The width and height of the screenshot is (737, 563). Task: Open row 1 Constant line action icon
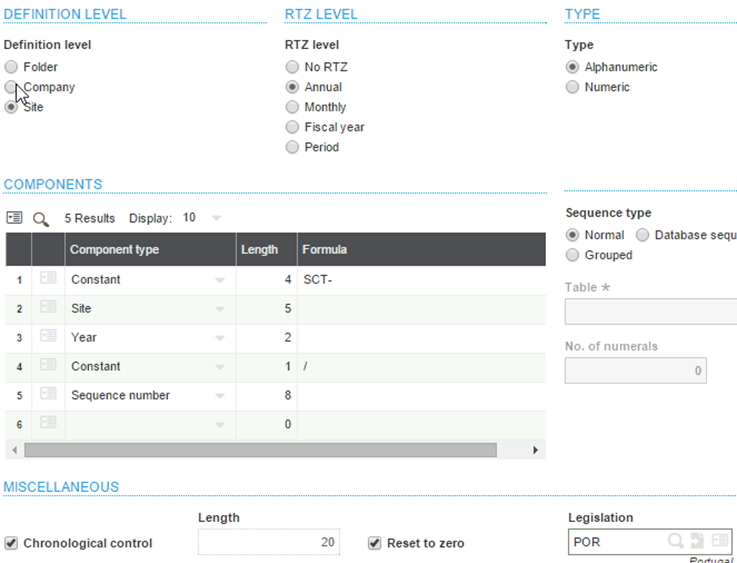(48, 280)
